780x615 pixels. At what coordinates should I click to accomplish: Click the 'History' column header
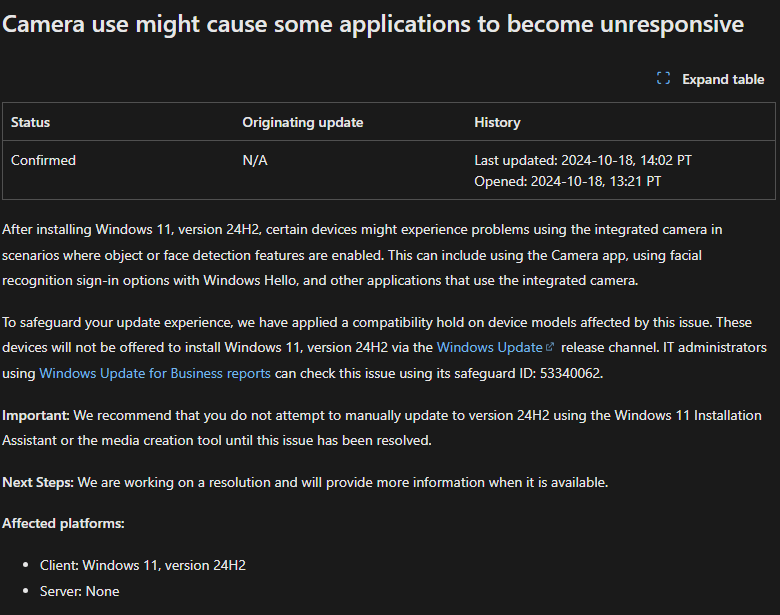coord(497,122)
